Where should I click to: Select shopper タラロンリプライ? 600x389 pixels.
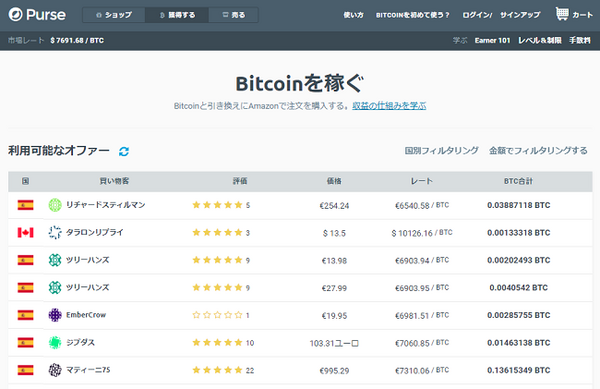[x=95, y=233]
